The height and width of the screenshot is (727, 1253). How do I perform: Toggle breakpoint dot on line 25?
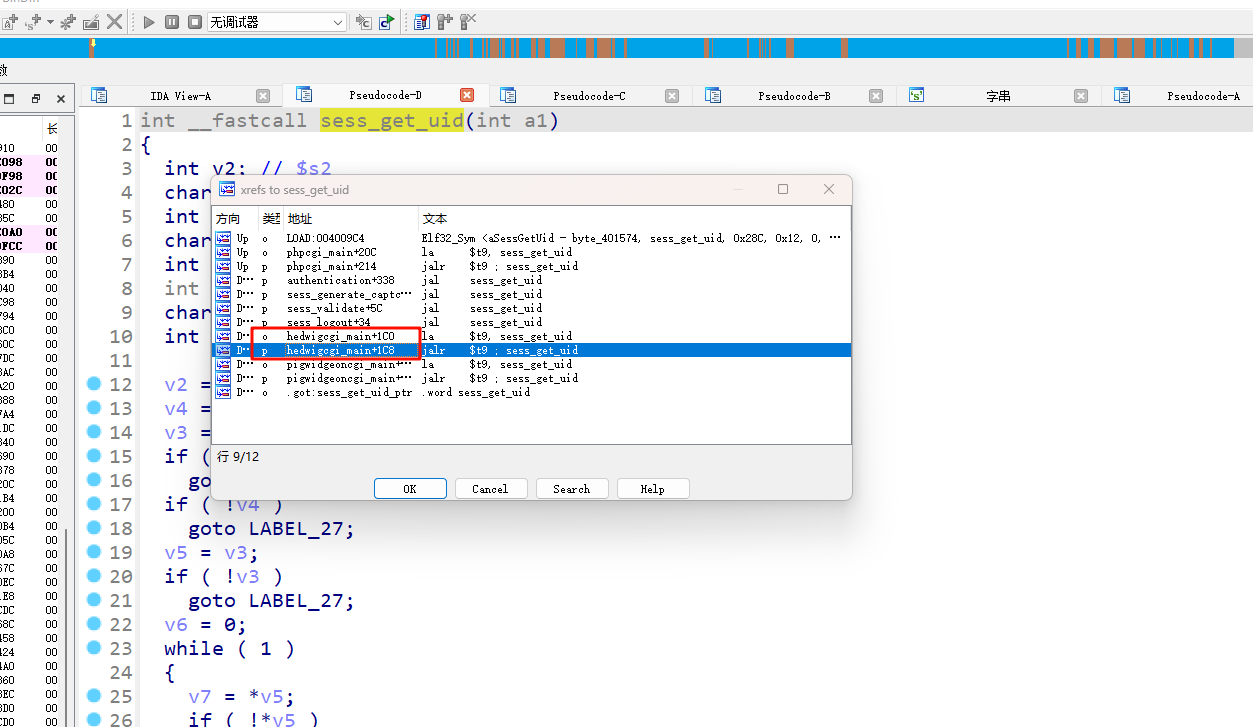94,695
